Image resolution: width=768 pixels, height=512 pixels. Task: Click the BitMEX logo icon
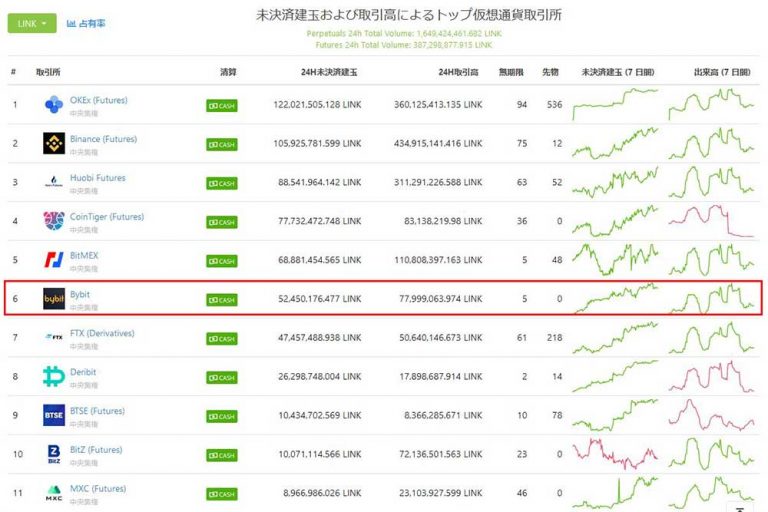point(54,260)
